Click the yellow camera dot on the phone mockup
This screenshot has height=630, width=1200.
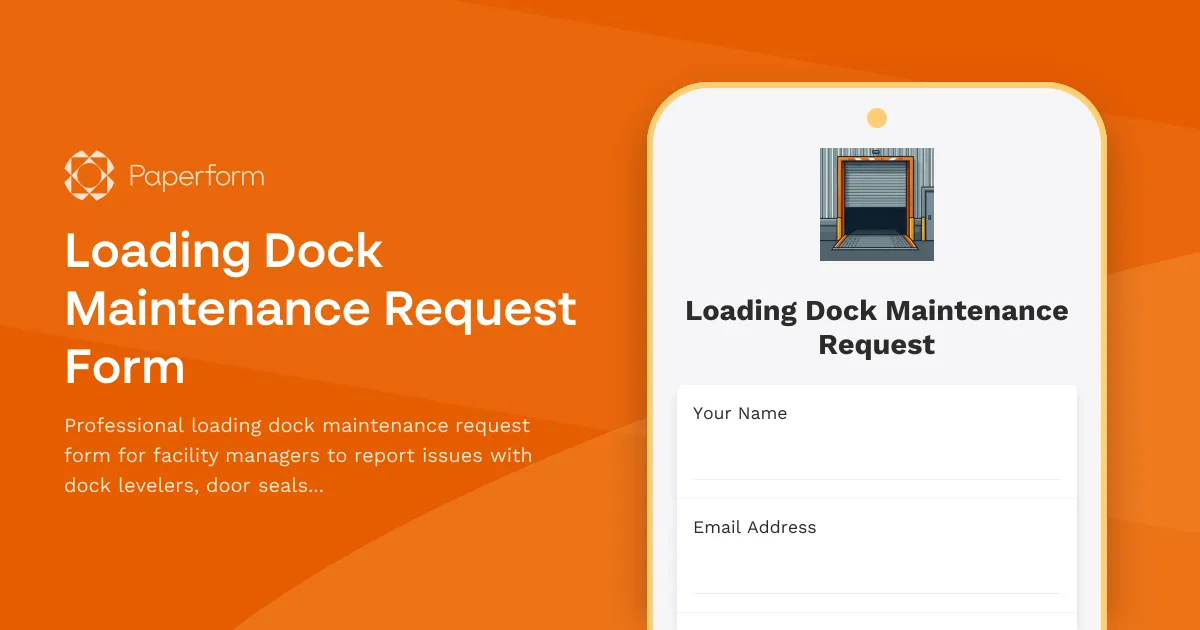coord(877,117)
